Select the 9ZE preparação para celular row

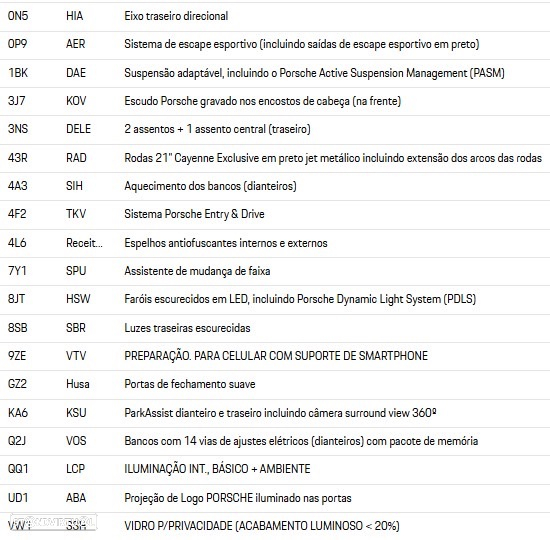[x=275, y=356]
